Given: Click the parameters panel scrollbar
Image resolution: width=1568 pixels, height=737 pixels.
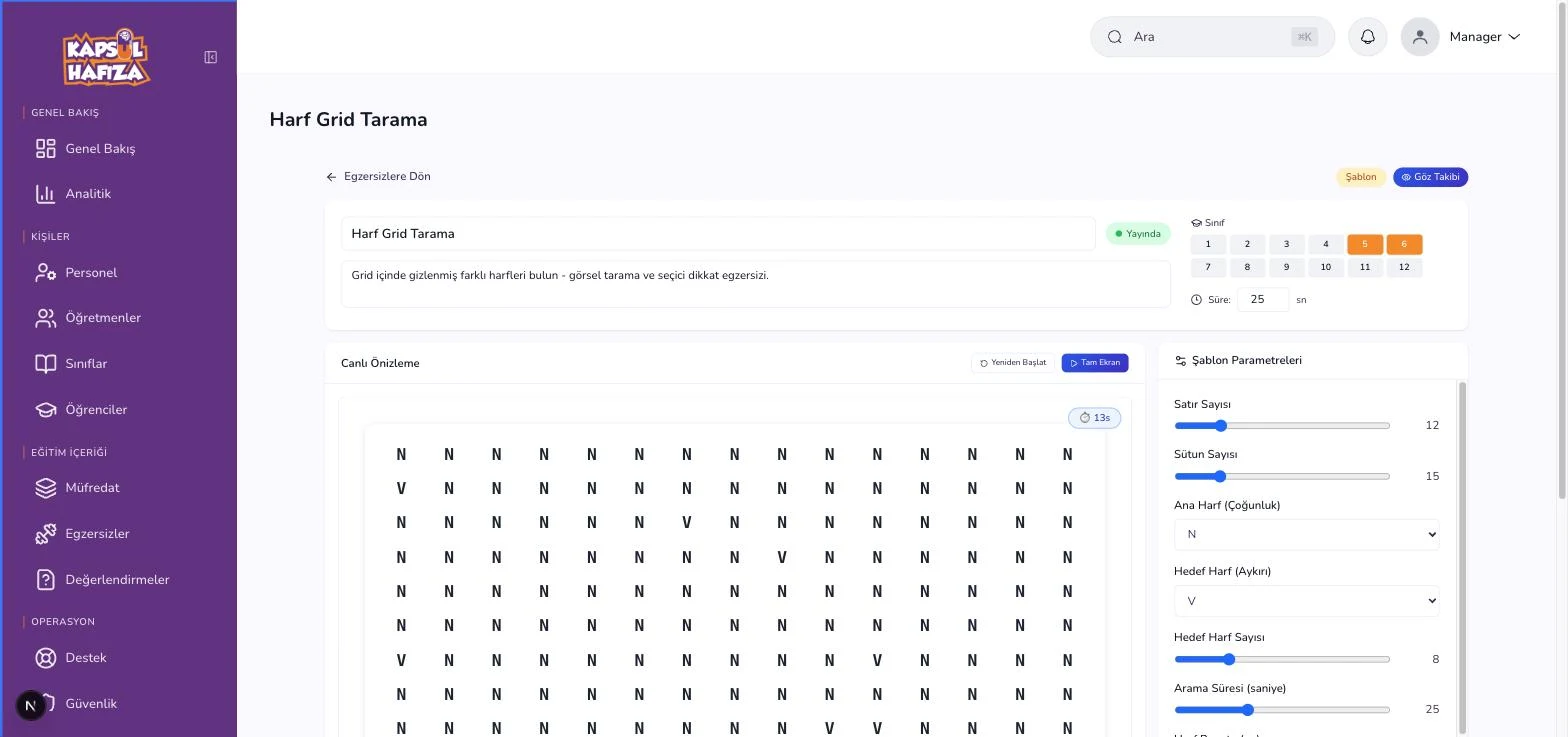Looking at the screenshot, I should pos(1463,557).
